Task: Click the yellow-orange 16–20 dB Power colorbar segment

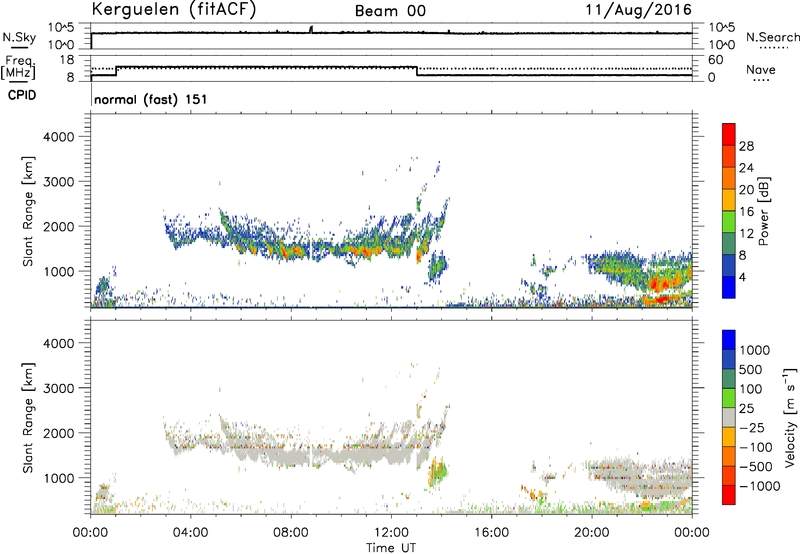Action: (729, 199)
